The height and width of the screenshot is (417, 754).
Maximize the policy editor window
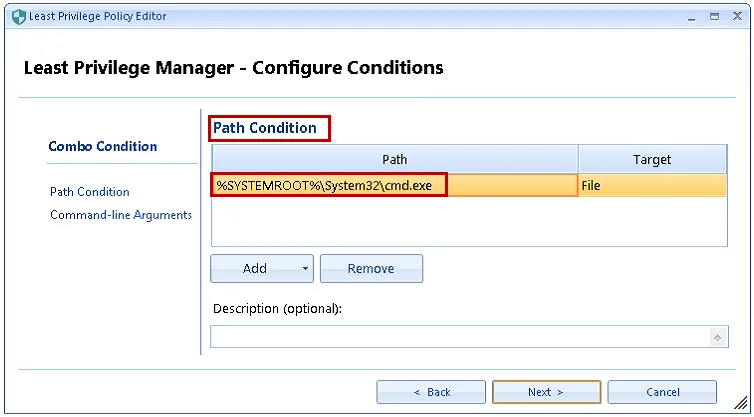coord(713,17)
